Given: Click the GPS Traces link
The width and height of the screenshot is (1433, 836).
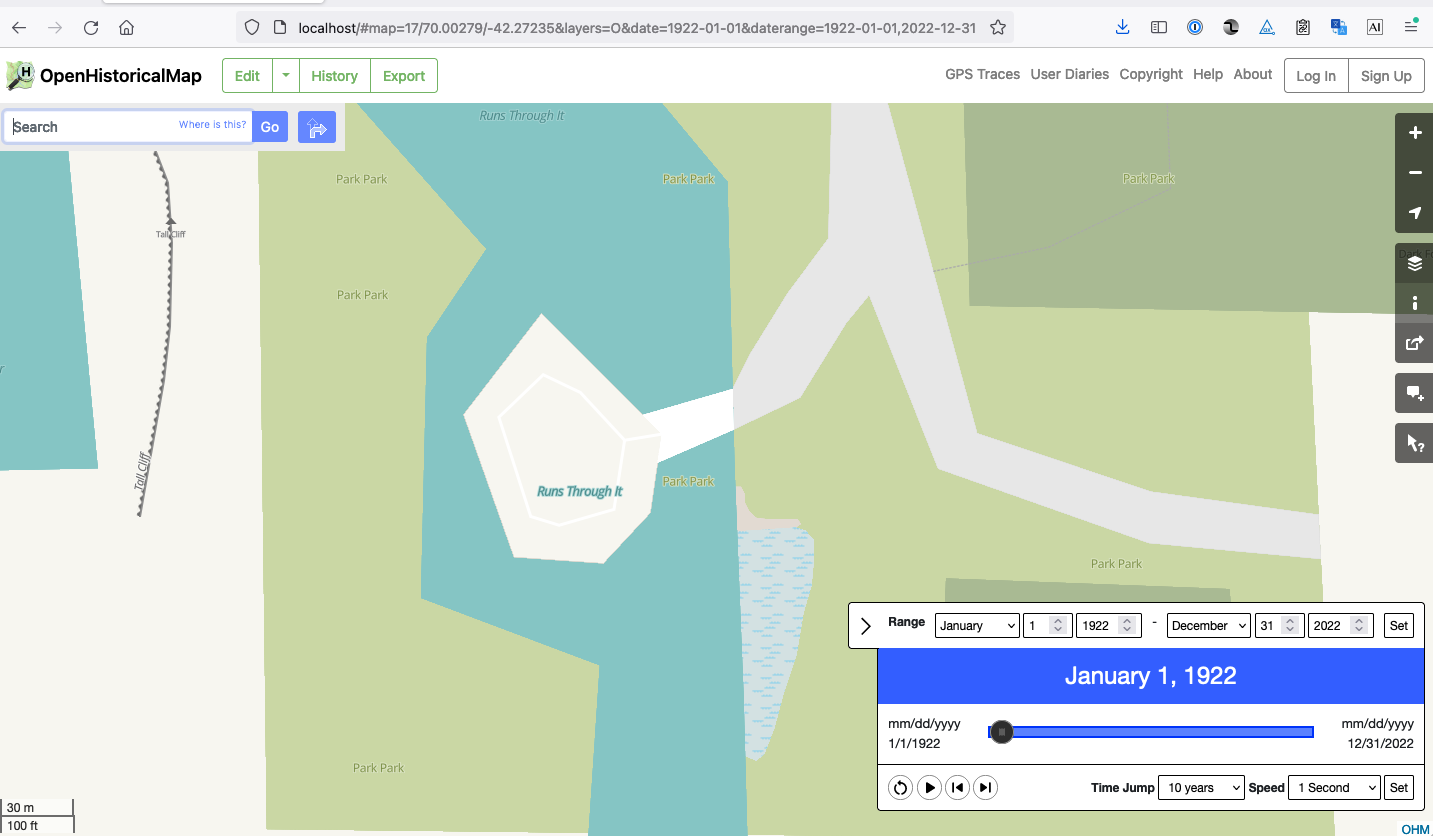Looking at the screenshot, I should pos(982,74).
